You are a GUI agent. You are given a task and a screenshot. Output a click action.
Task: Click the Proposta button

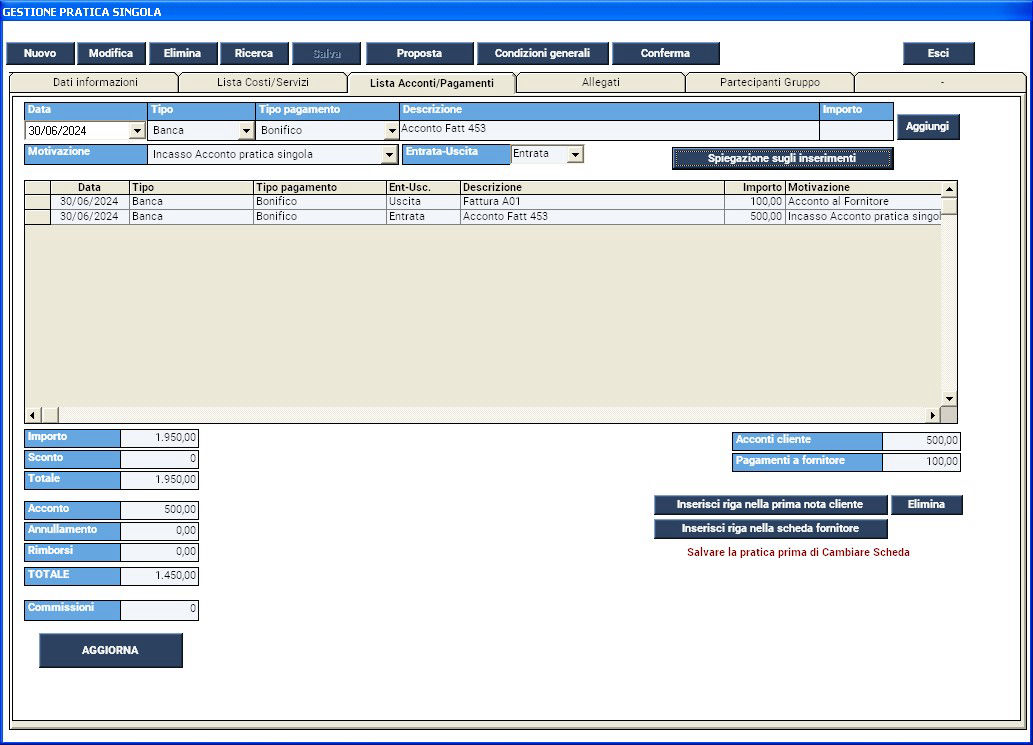[x=419, y=54]
